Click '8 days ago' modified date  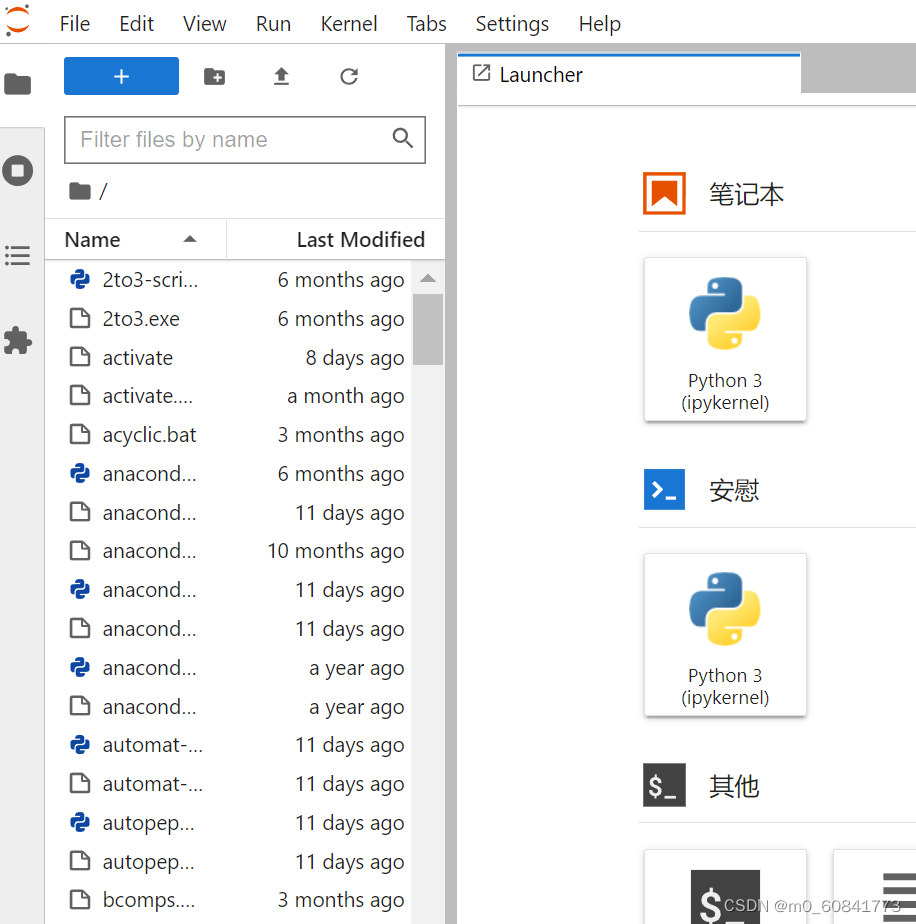click(x=355, y=358)
